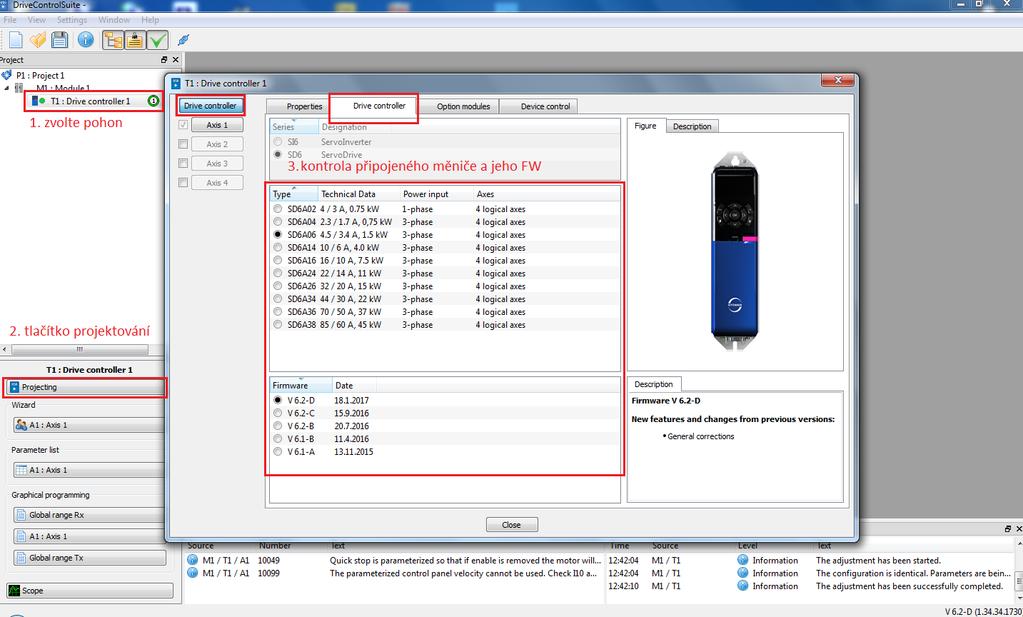Click the Close button in dialog
Viewport: 1023px width, 617px height.
click(512, 524)
